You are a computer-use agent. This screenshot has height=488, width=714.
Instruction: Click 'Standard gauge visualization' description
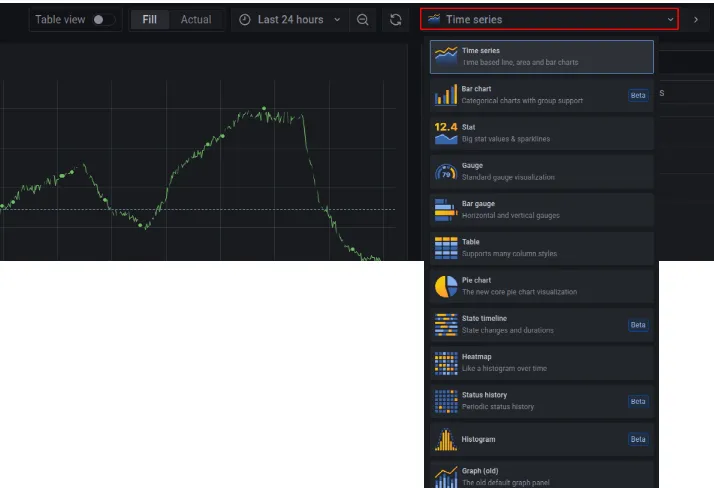[x=508, y=177]
